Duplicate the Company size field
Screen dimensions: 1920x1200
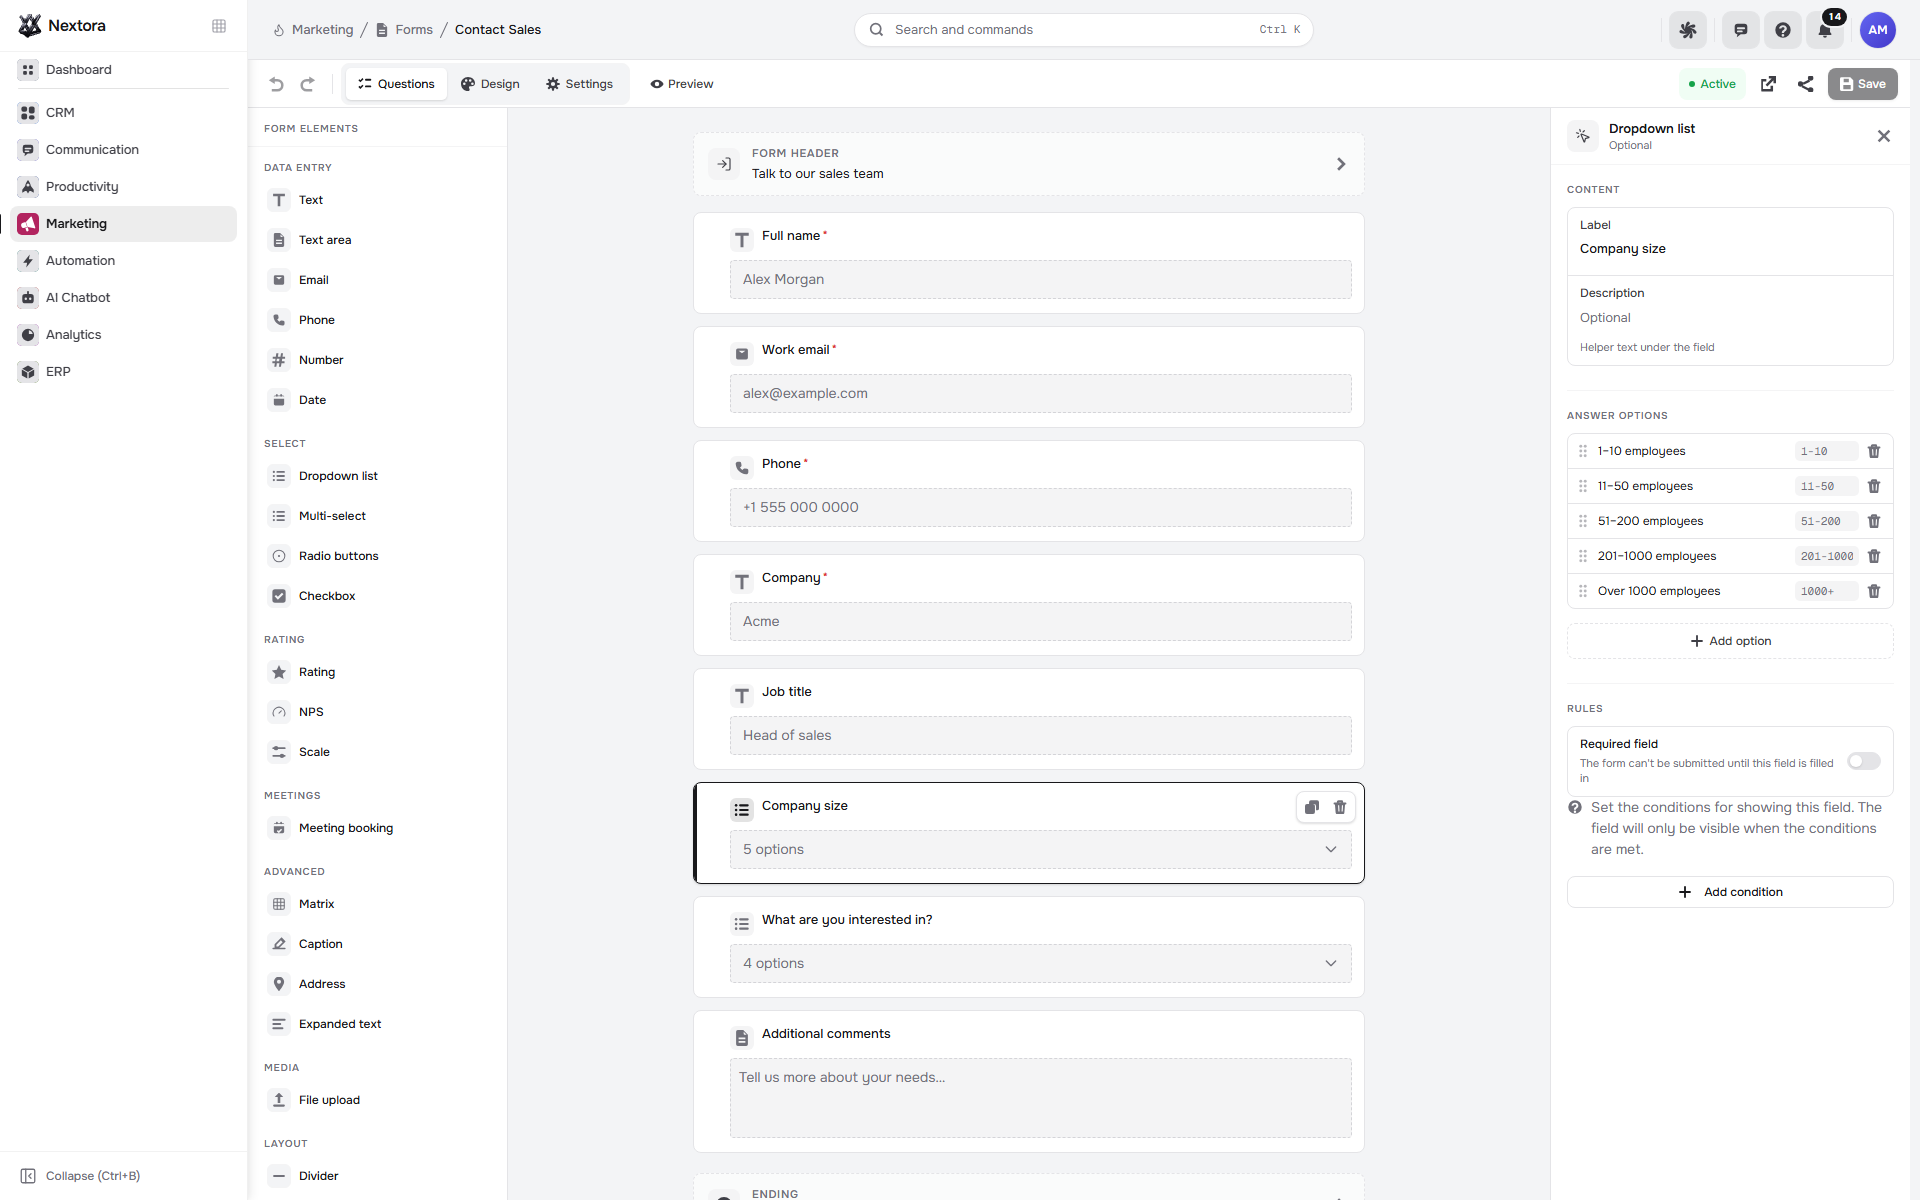1312,807
